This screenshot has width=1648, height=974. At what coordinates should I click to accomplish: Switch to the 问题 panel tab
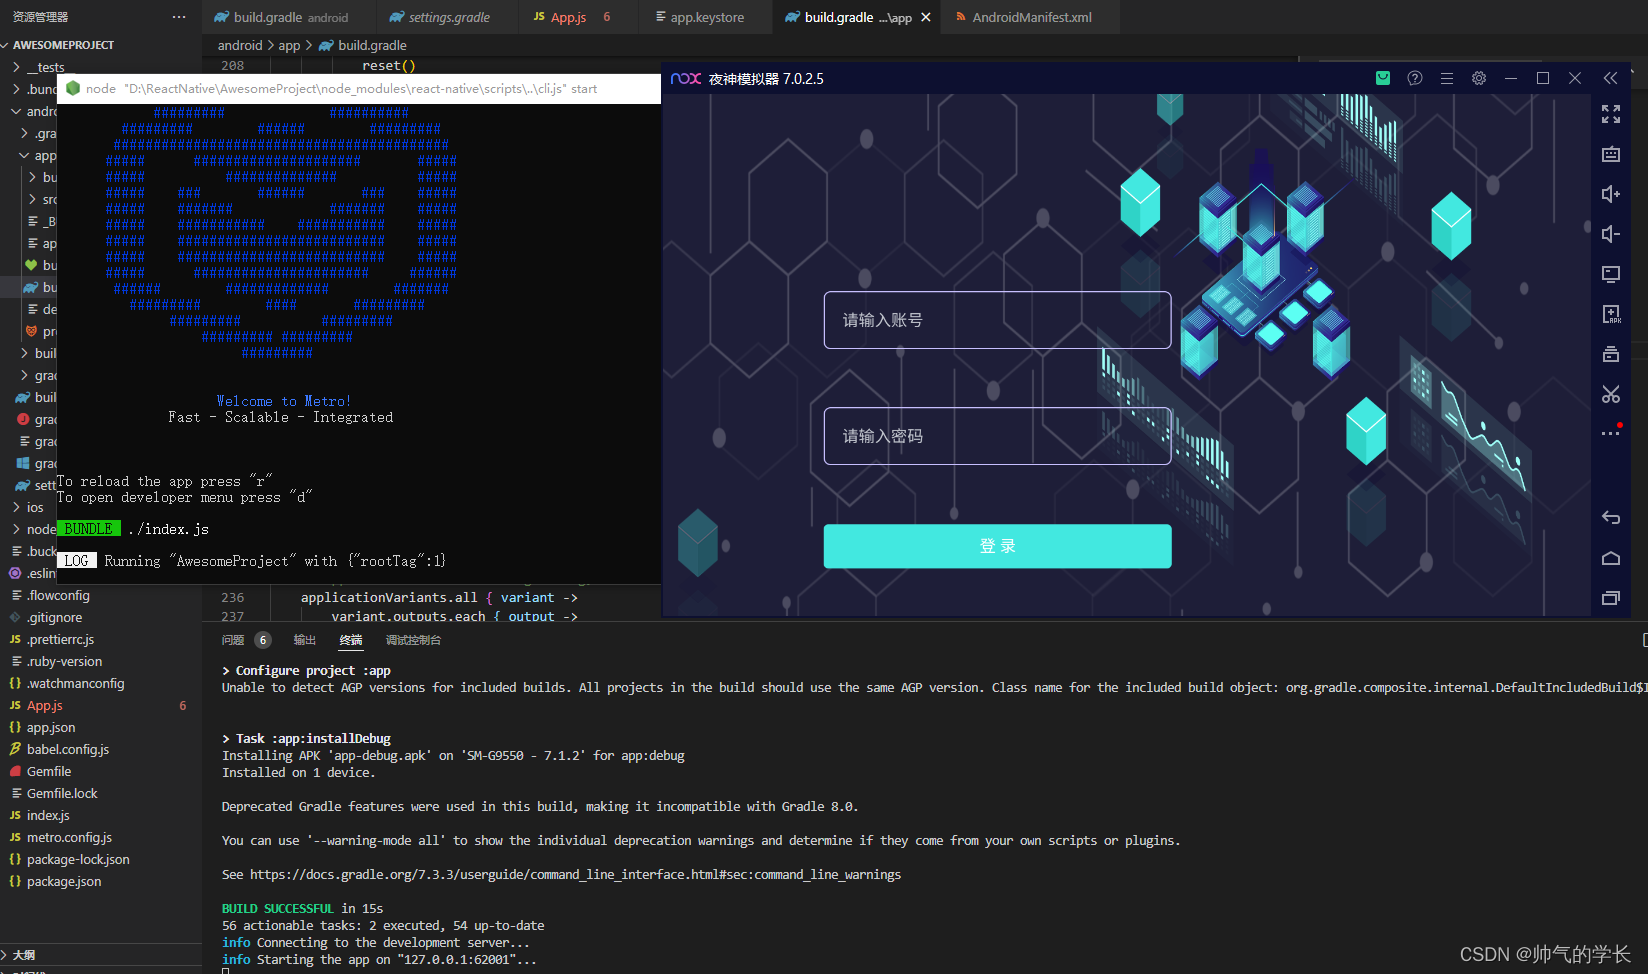click(x=233, y=640)
